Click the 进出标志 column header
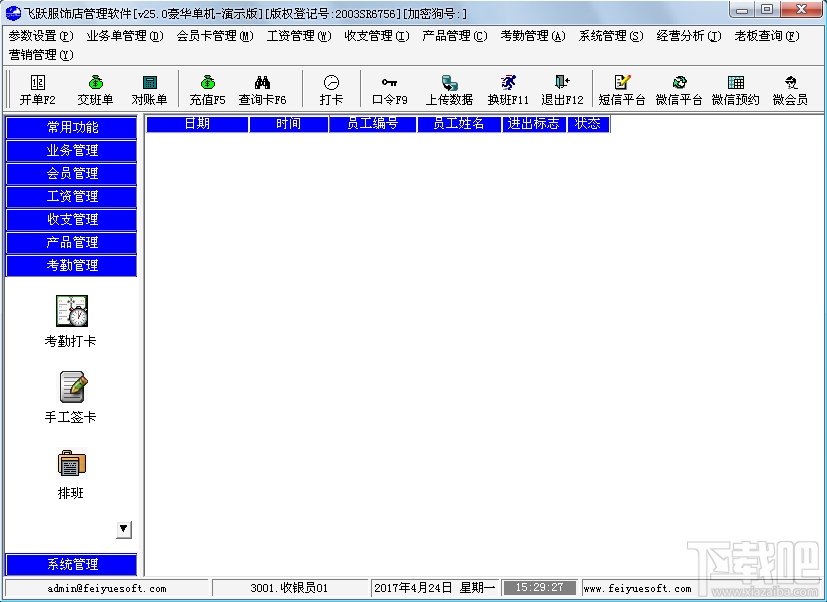The image size is (827, 602). point(534,124)
